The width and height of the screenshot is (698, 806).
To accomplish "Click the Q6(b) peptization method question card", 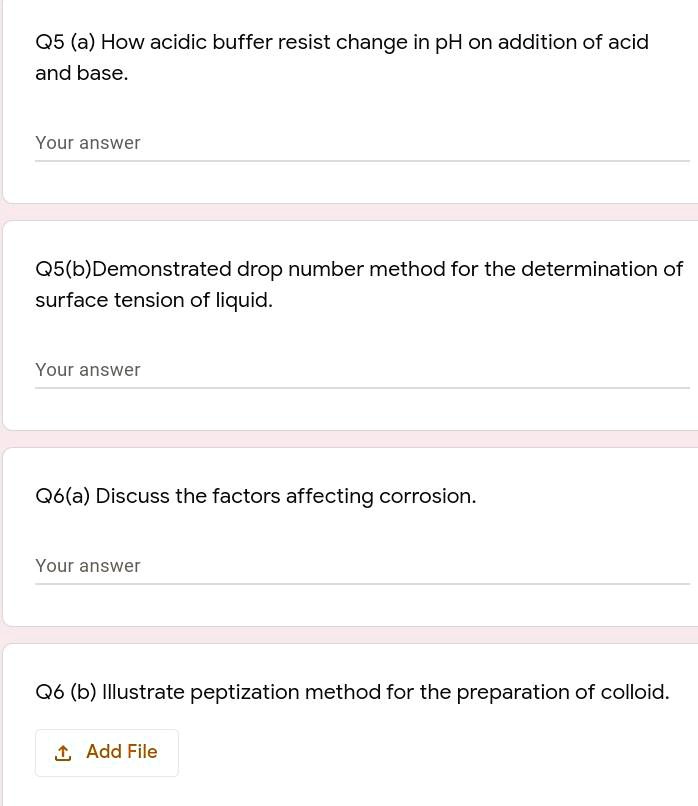I will [x=349, y=720].
